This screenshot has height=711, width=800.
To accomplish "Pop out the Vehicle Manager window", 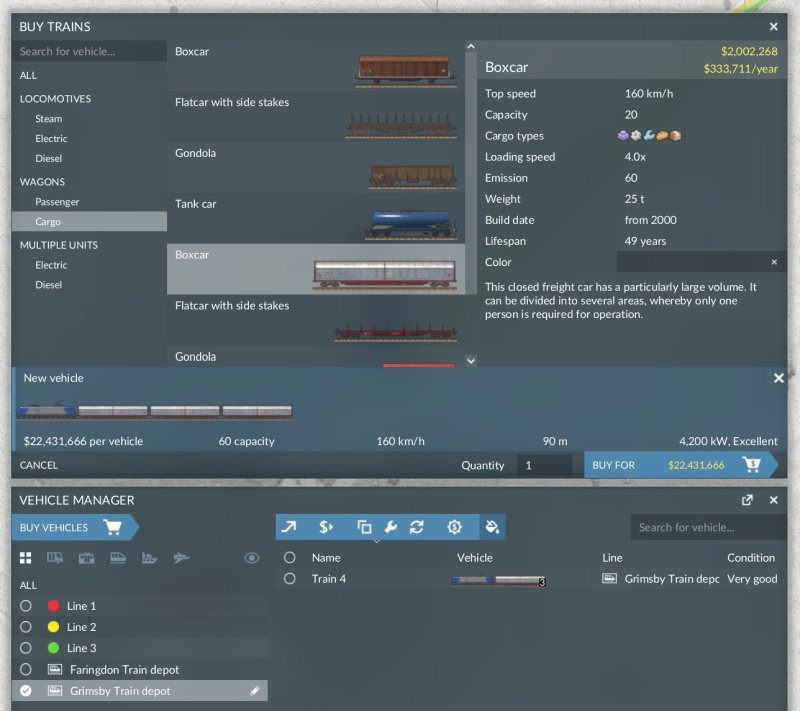I will coord(747,500).
